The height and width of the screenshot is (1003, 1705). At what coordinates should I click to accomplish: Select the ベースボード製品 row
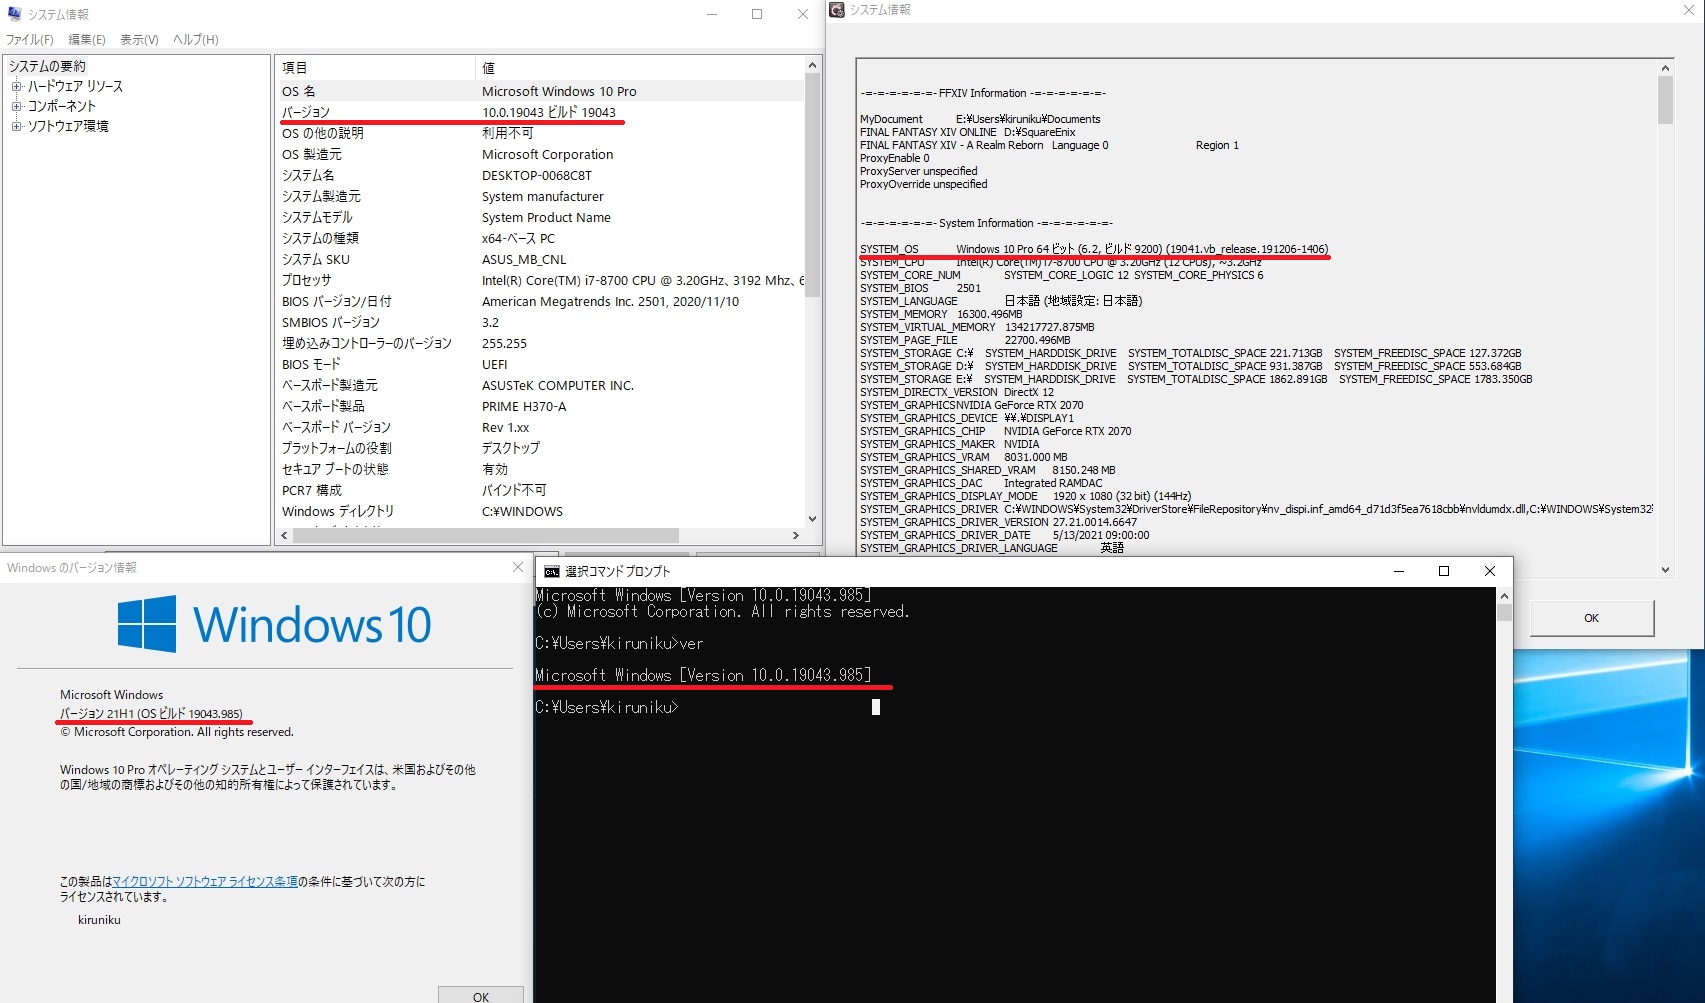[x=540, y=406]
